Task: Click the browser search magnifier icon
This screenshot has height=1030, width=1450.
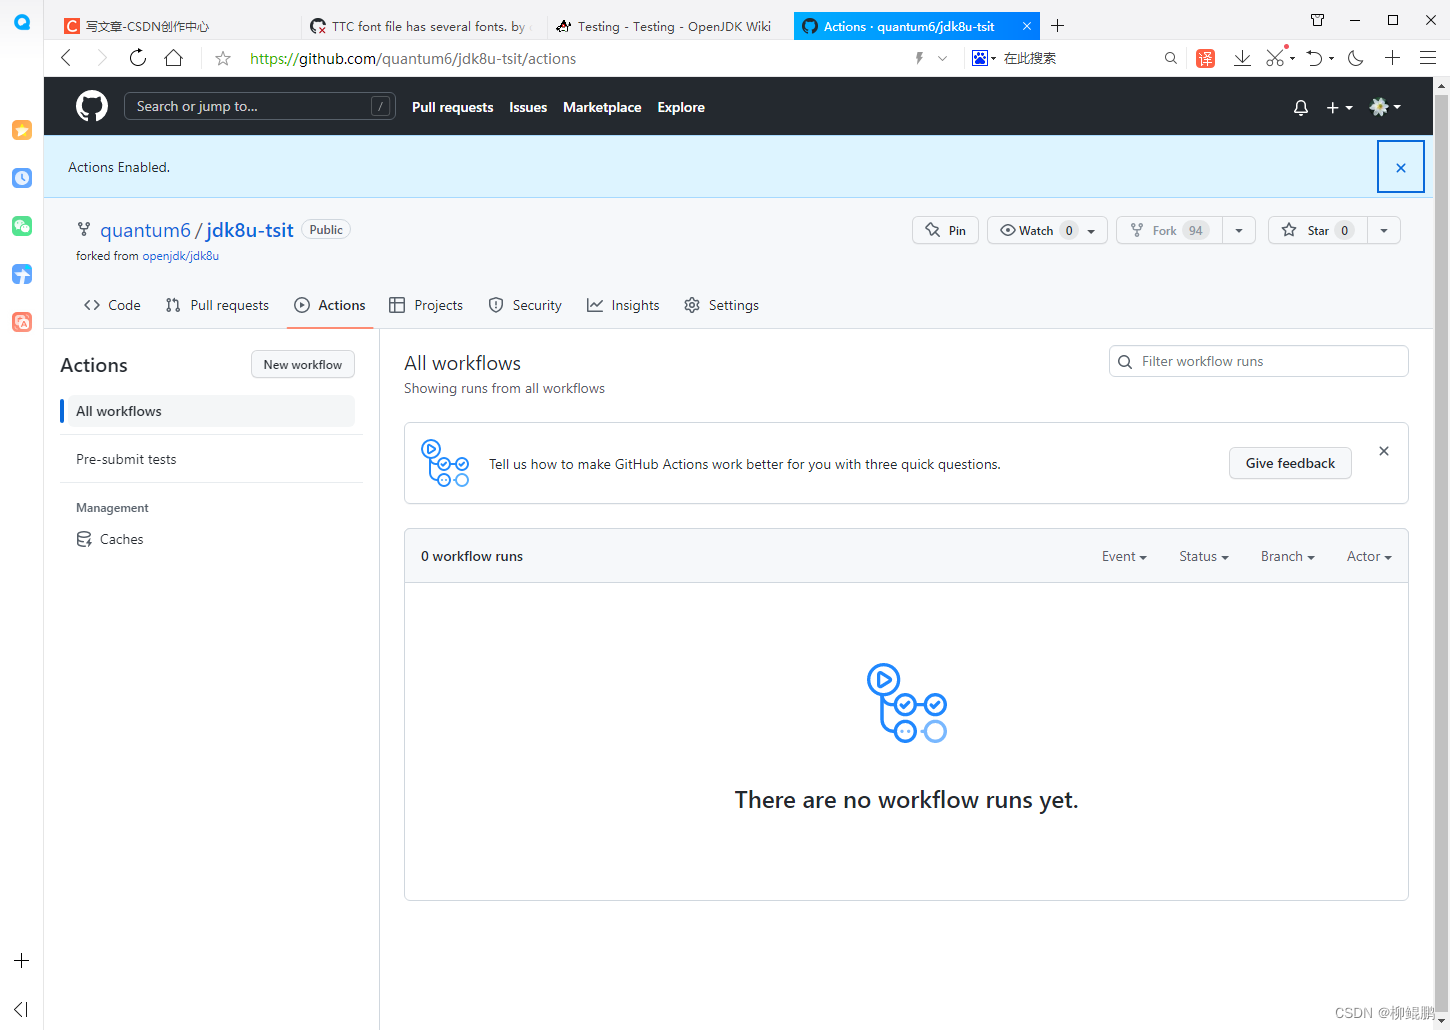Action: click(1170, 58)
